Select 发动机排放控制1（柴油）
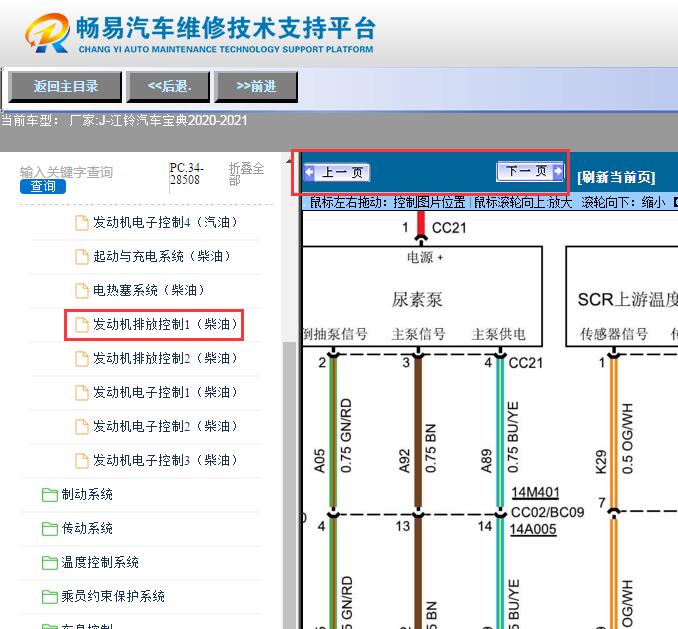 tap(165, 324)
